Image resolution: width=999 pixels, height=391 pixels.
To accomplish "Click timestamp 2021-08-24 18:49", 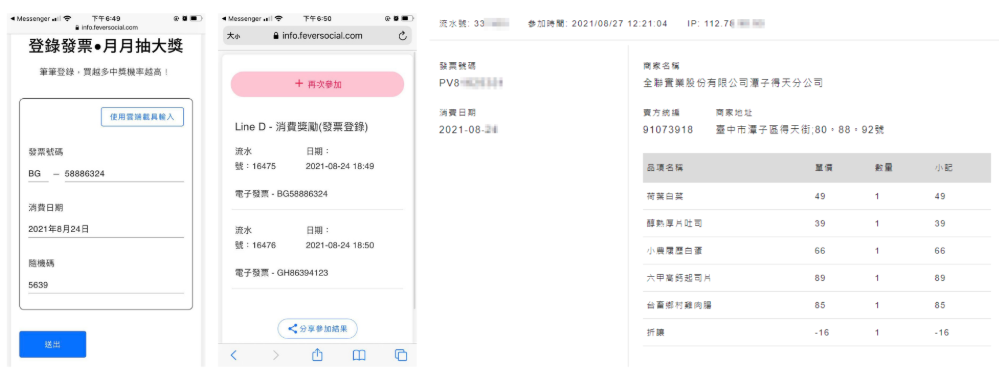I will (340, 166).
